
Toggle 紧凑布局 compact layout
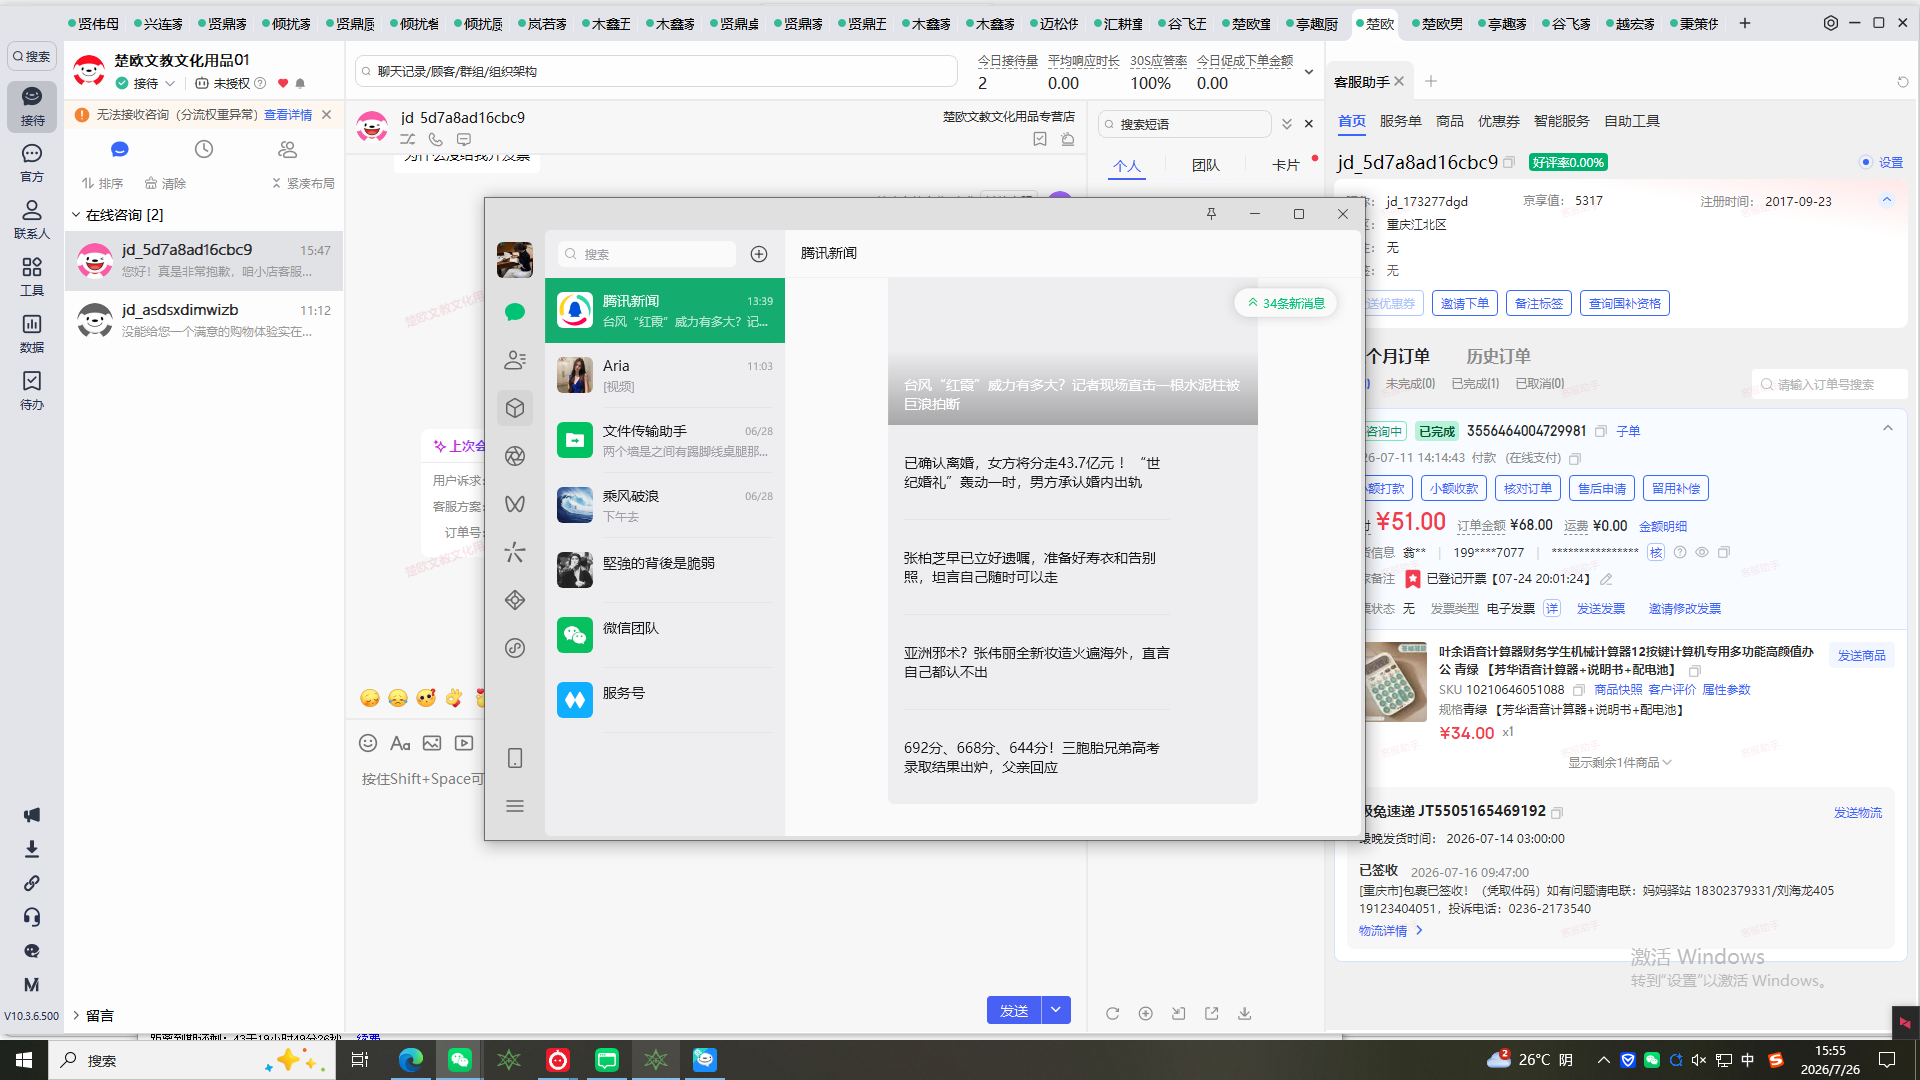(x=303, y=183)
